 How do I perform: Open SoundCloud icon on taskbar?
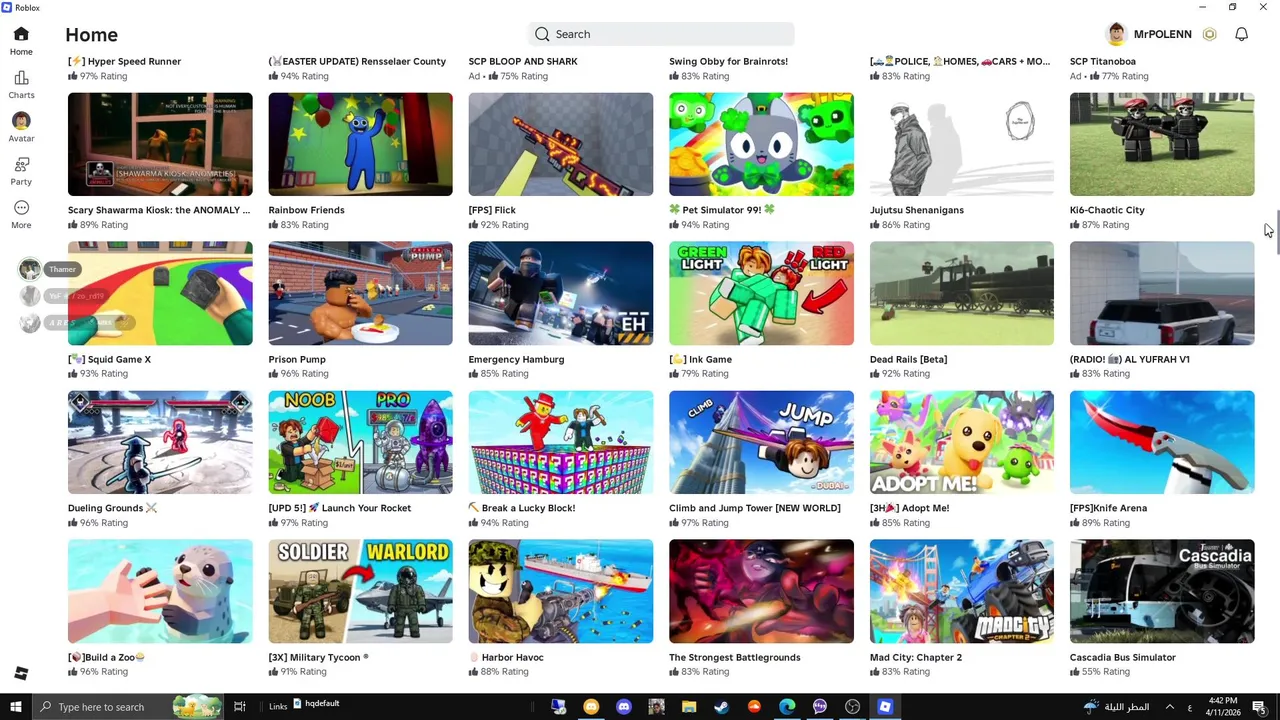click(754, 707)
